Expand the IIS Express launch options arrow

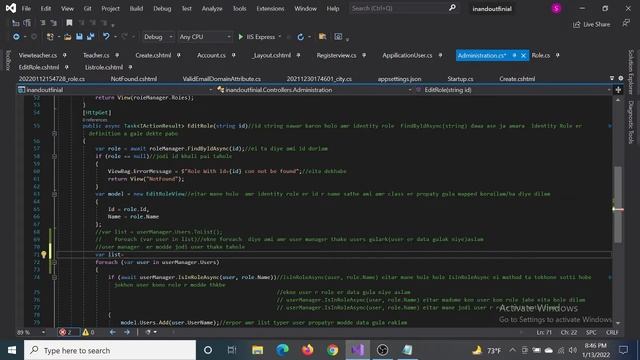click(x=280, y=37)
